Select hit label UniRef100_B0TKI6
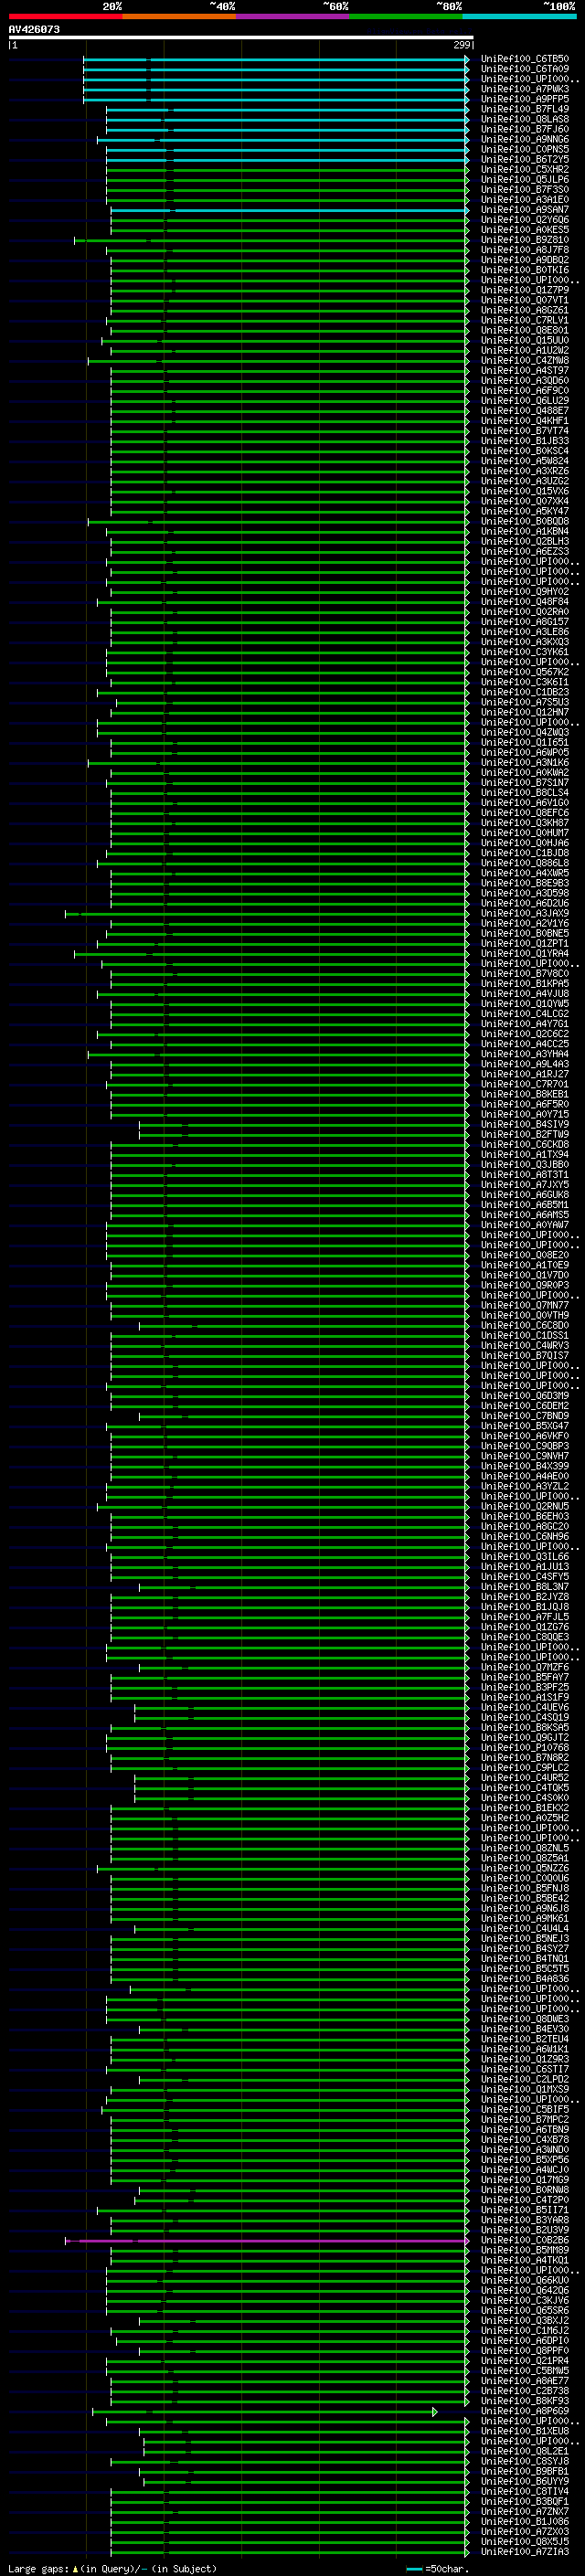585x2576 pixels. pyautogui.click(x=525, y=269)
